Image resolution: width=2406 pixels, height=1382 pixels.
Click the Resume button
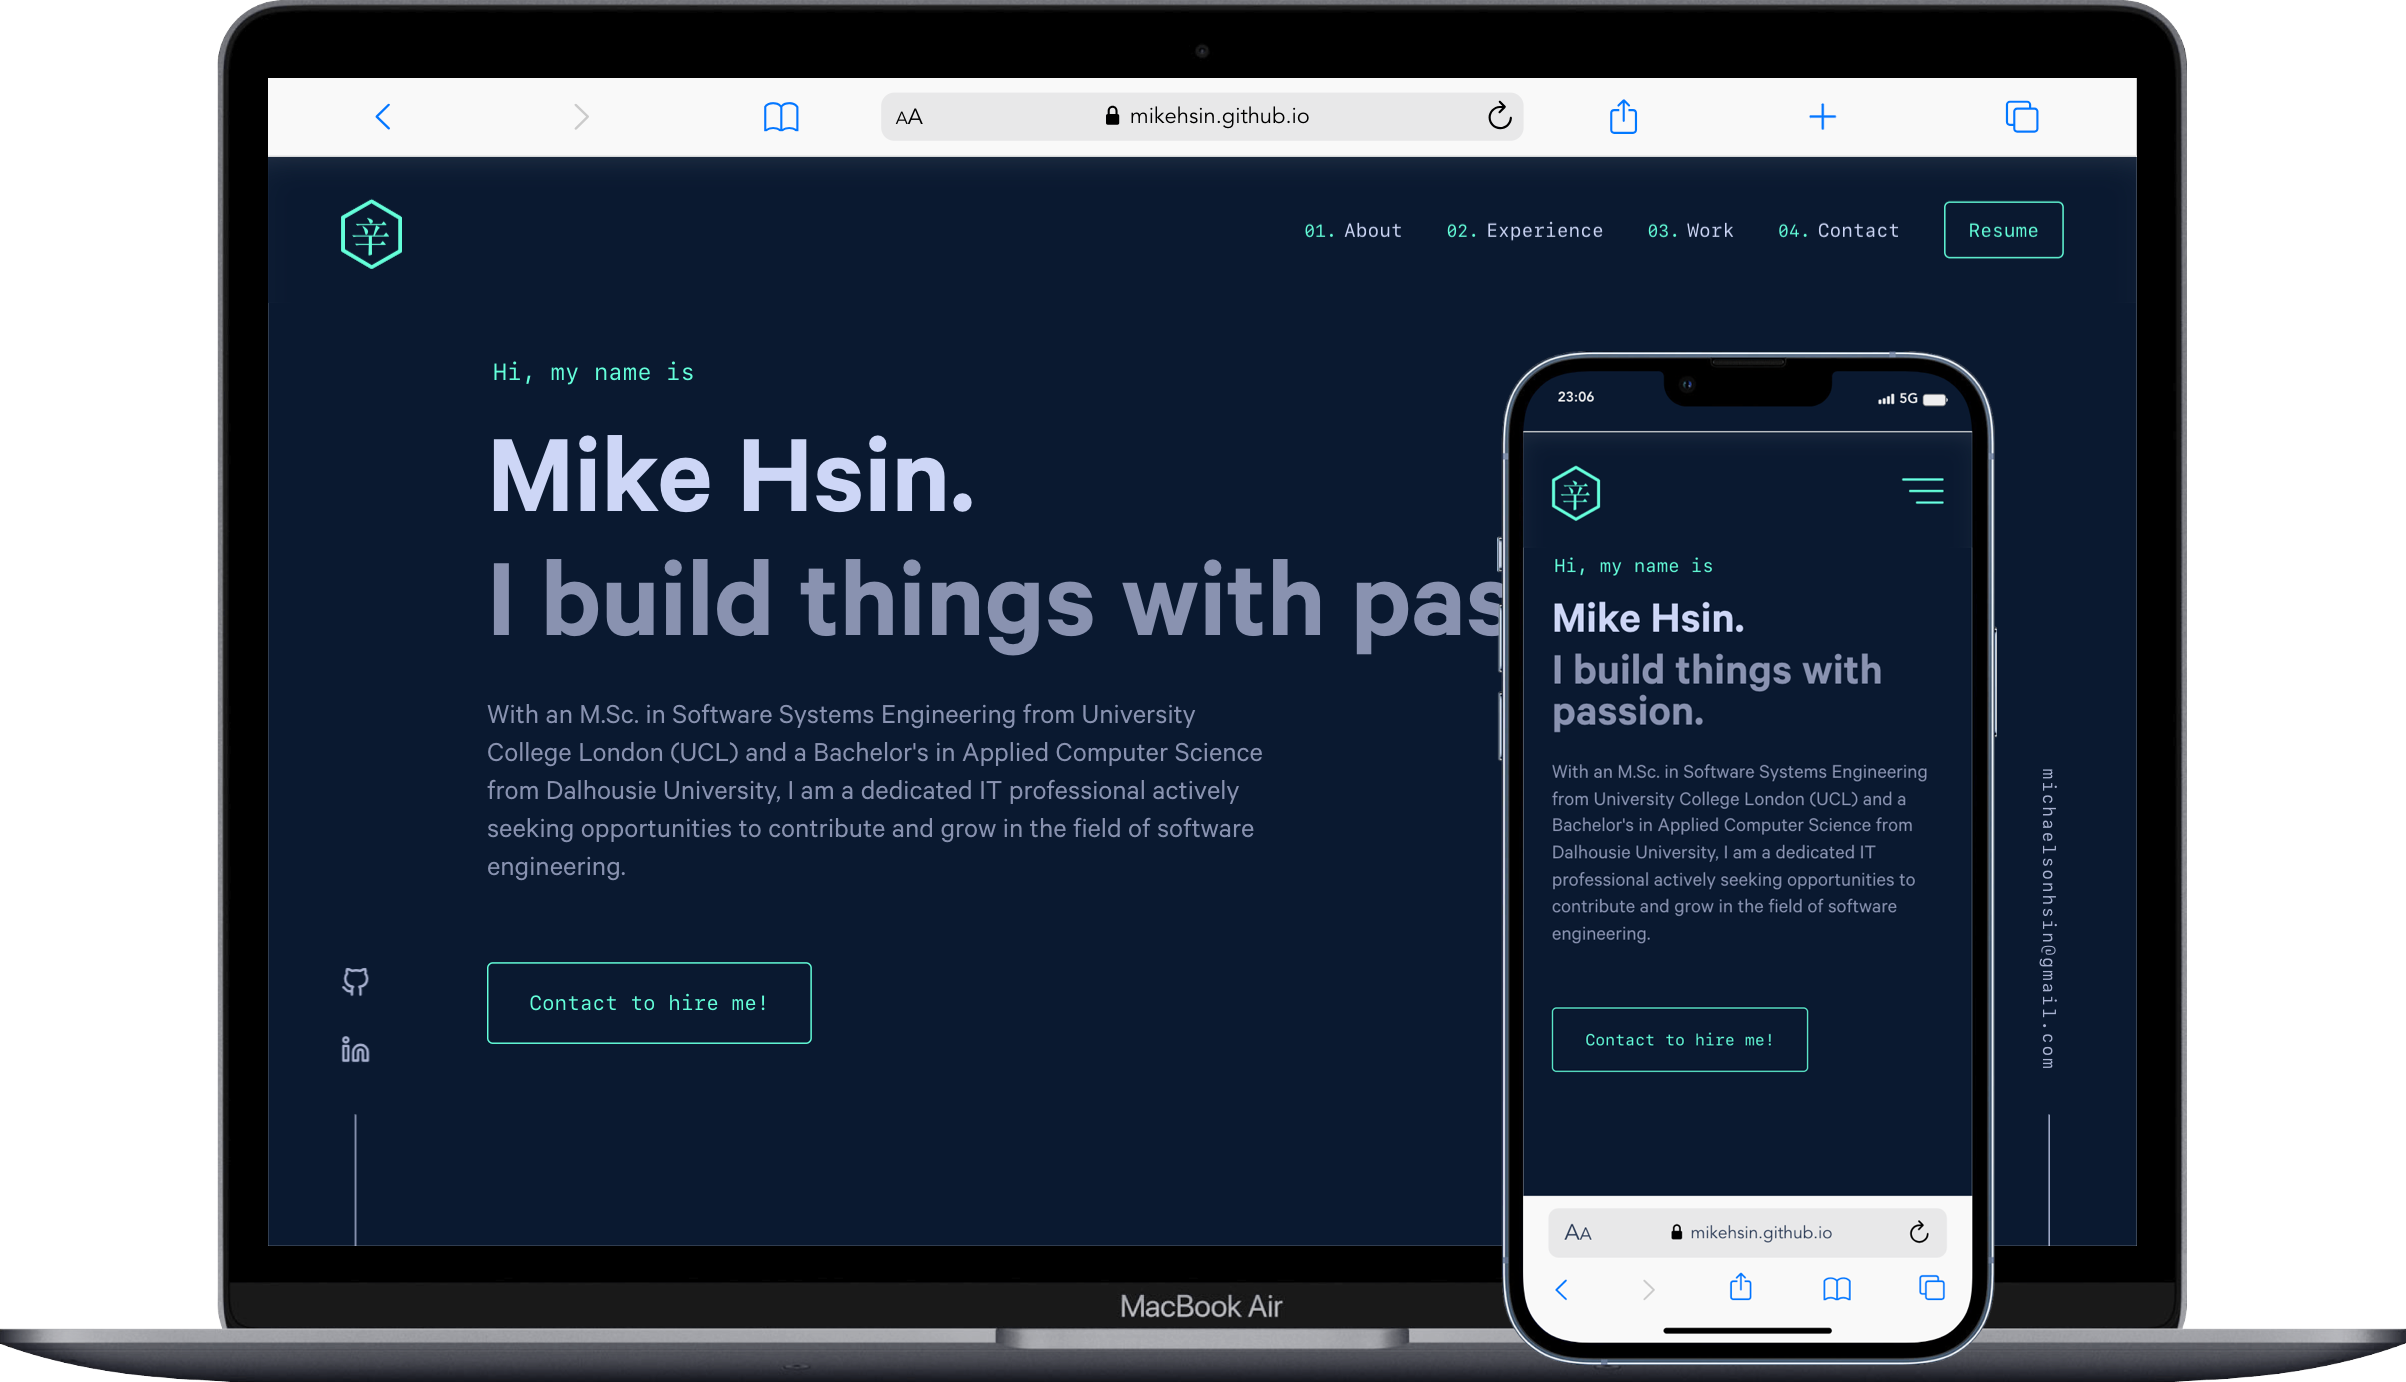tap(2003, 231)
